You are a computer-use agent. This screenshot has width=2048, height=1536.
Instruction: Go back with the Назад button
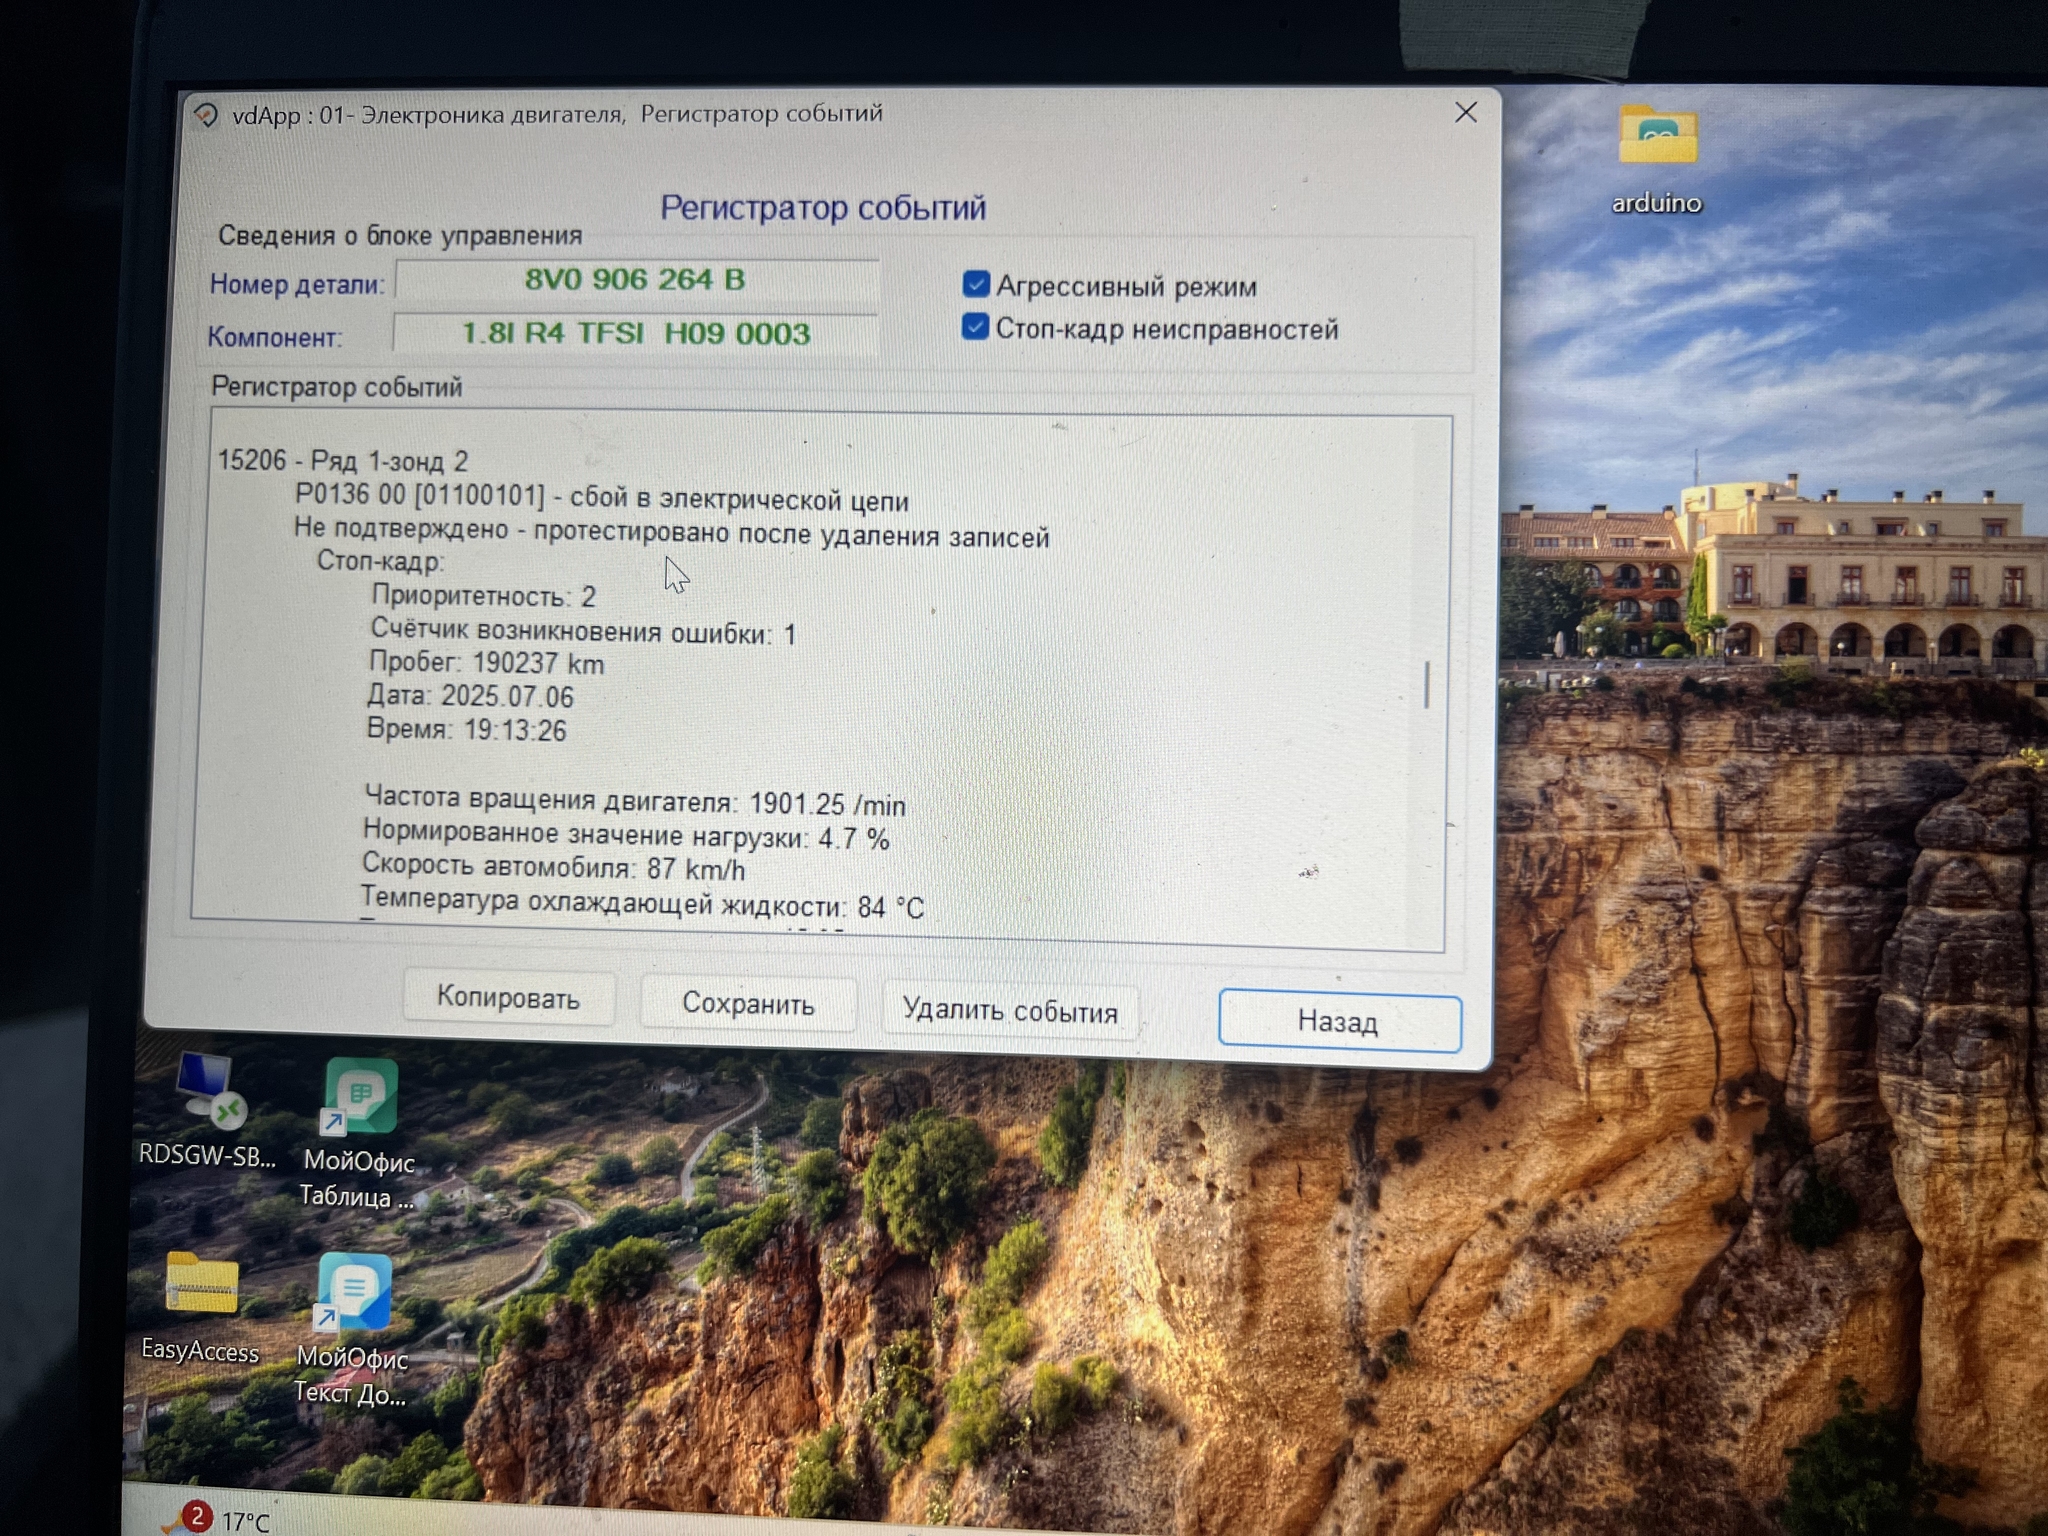click(1338, 1021)
